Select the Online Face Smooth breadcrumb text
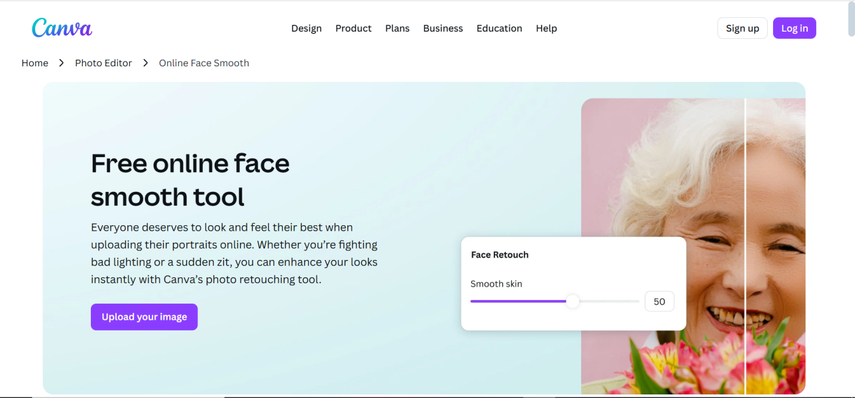855x398 pixels. [x=204, y=63]
